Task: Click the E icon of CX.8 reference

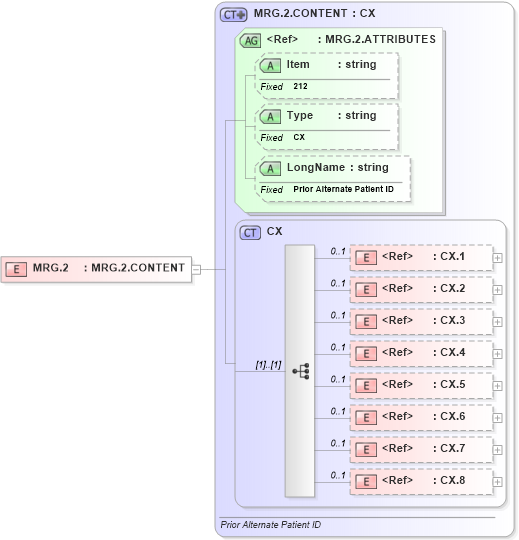Action: click(366, 481)
